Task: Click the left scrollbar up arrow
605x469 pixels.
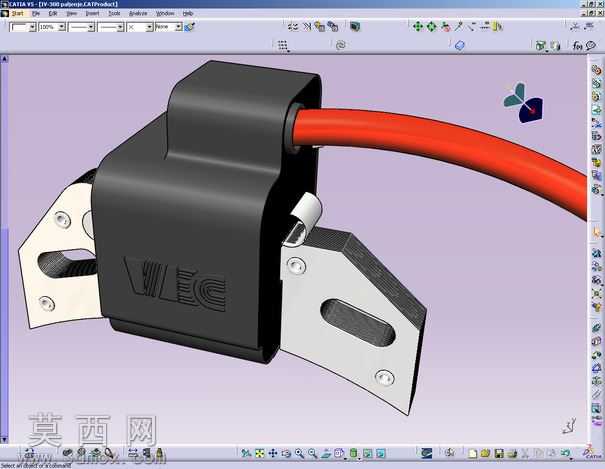Action: [x=4, y=59]
